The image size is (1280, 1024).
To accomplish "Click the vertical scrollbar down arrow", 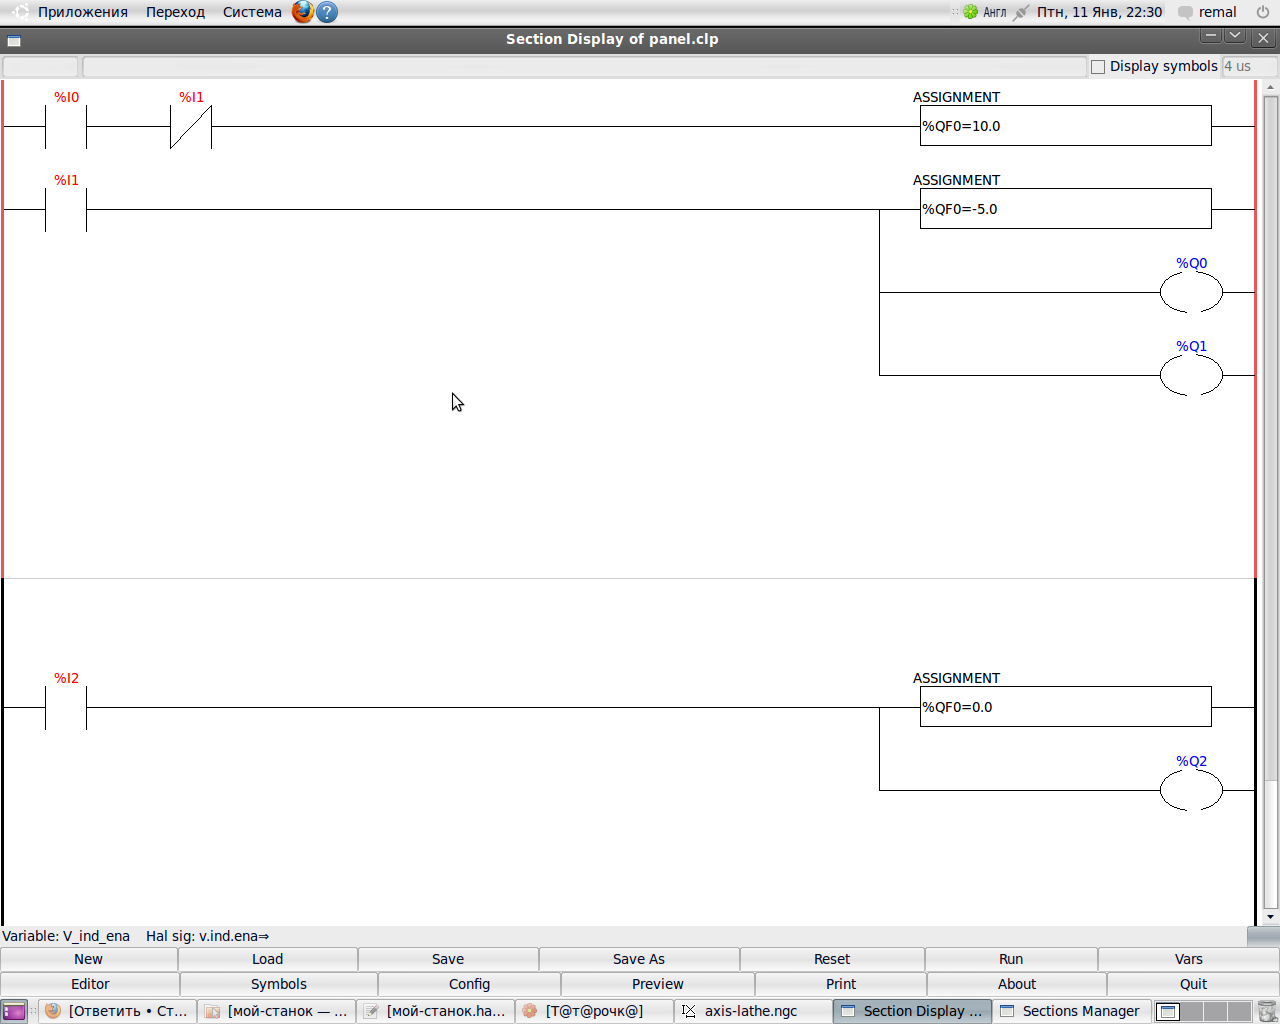I will [1271, 917].
